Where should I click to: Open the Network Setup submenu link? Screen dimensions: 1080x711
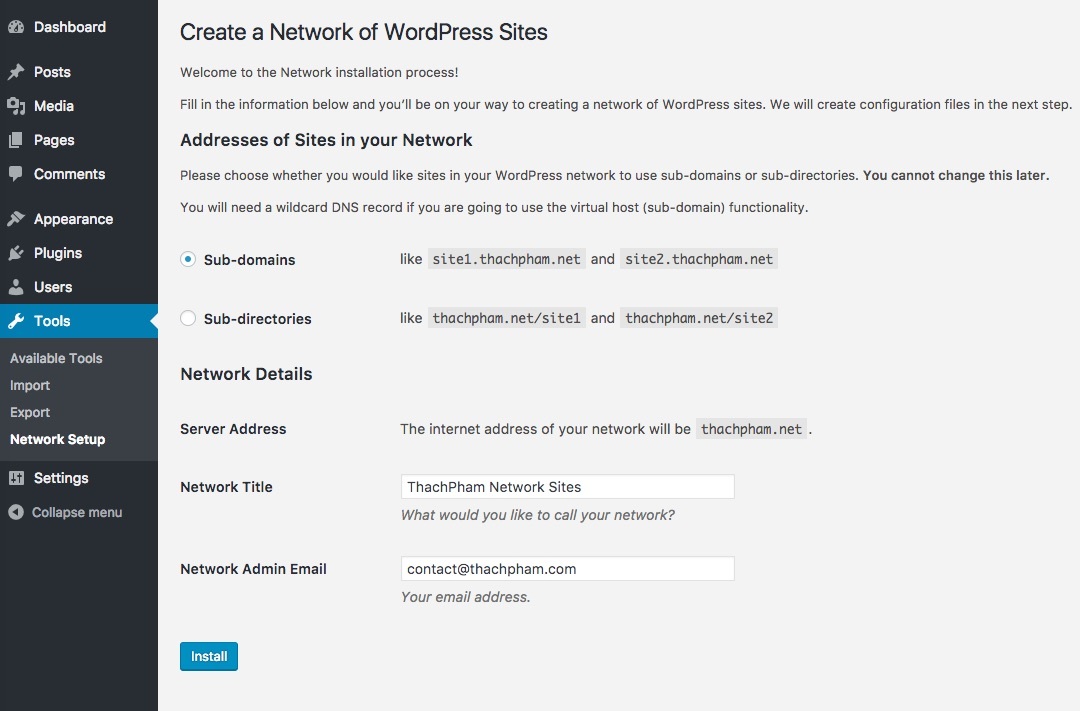(57, 440)
